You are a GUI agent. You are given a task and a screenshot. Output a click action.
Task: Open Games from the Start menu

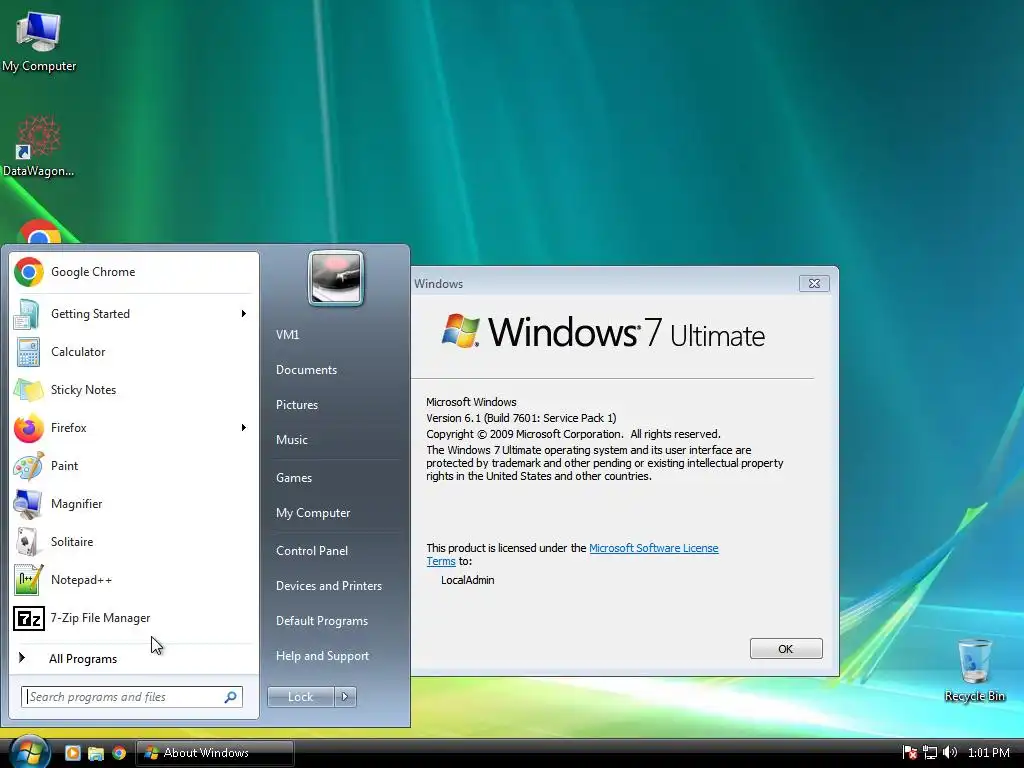coord(294,478)
